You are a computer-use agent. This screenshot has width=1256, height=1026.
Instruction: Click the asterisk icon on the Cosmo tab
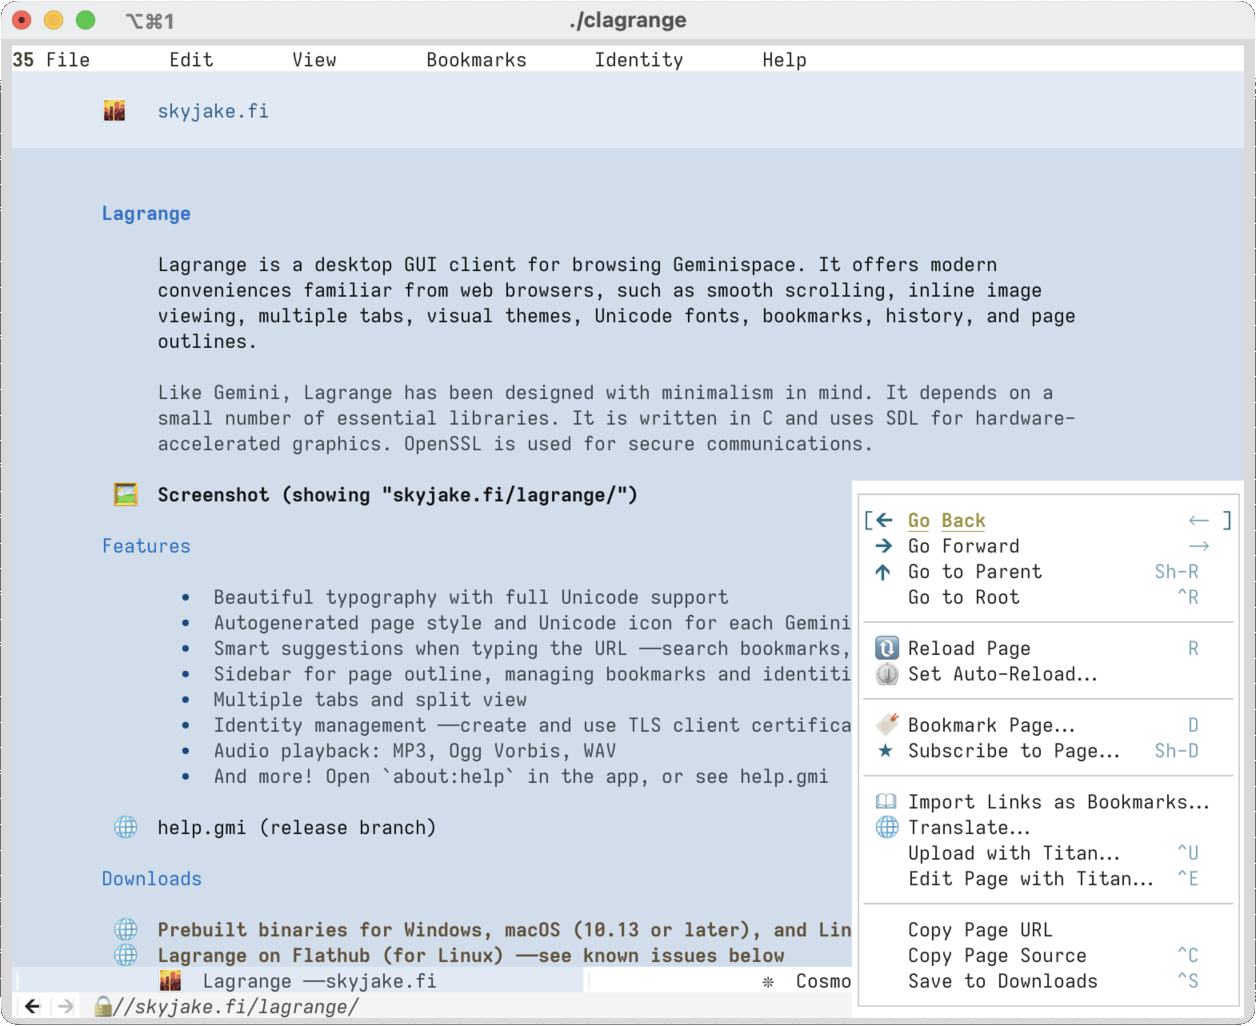click(768, 982)
